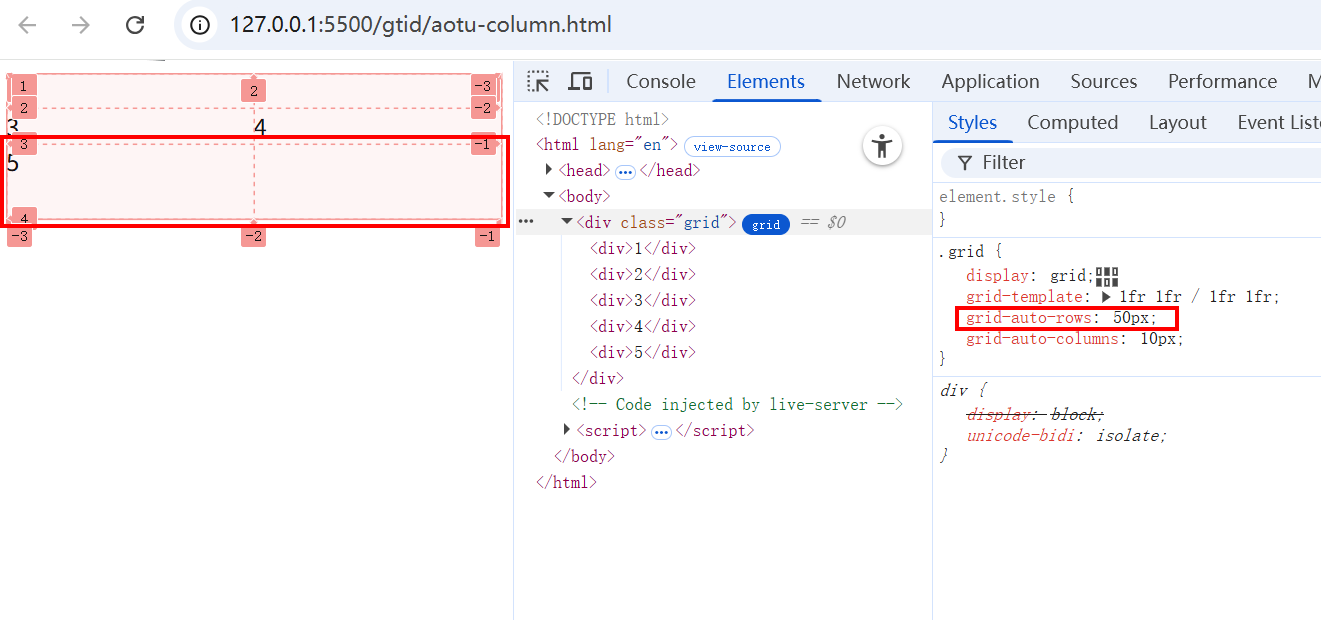Open the Event Listeners sub-tab
Screen dimensions: 1321x620
pos(1278,123)
